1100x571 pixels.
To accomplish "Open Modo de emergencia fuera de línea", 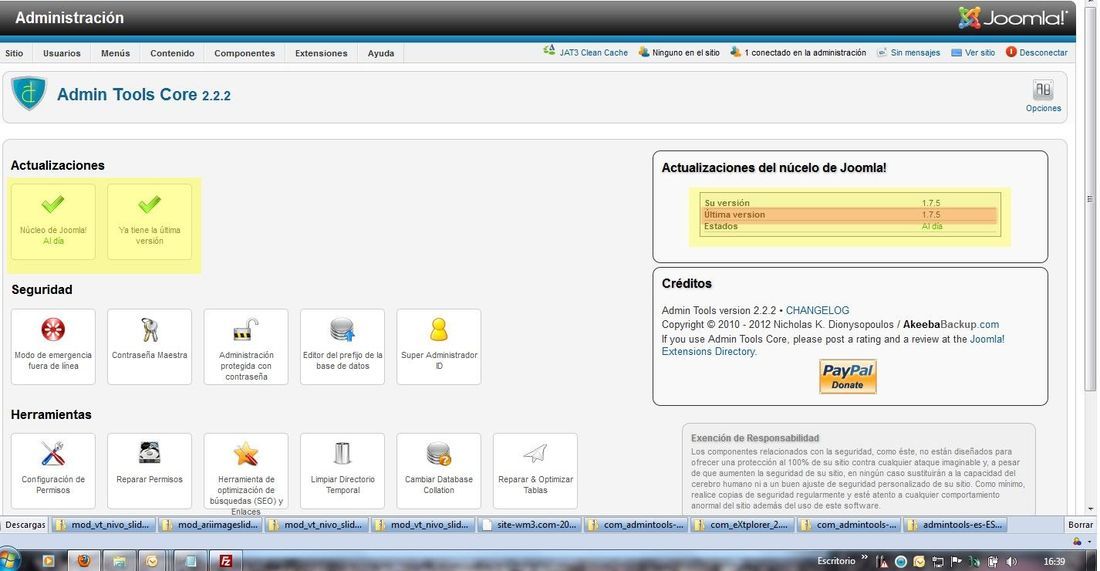I will pos(53,347).
